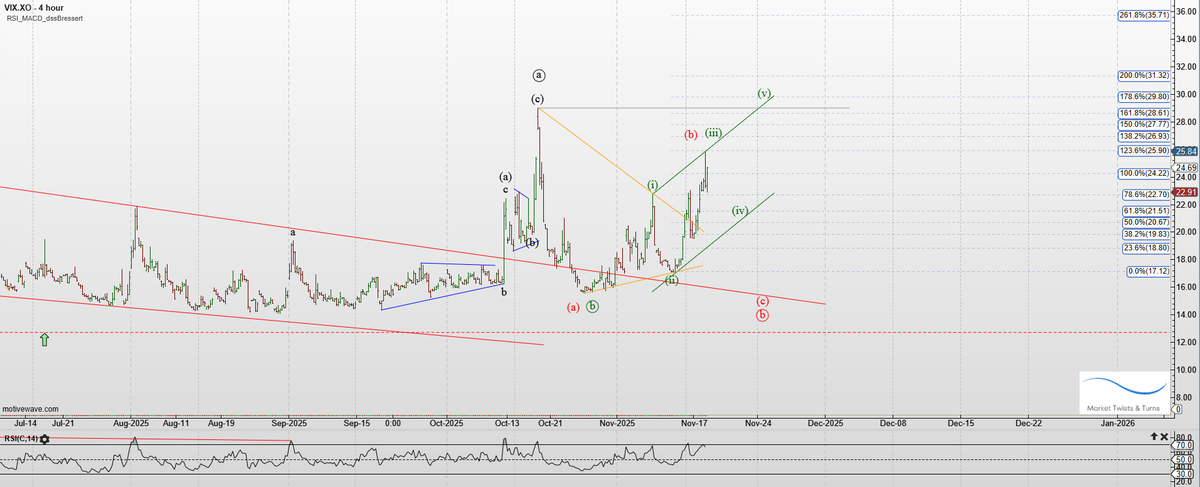Select the 178.6%(29.80) Fibonacci label
Viewport: 1200px width, 487px height.
click(1143, 97)
